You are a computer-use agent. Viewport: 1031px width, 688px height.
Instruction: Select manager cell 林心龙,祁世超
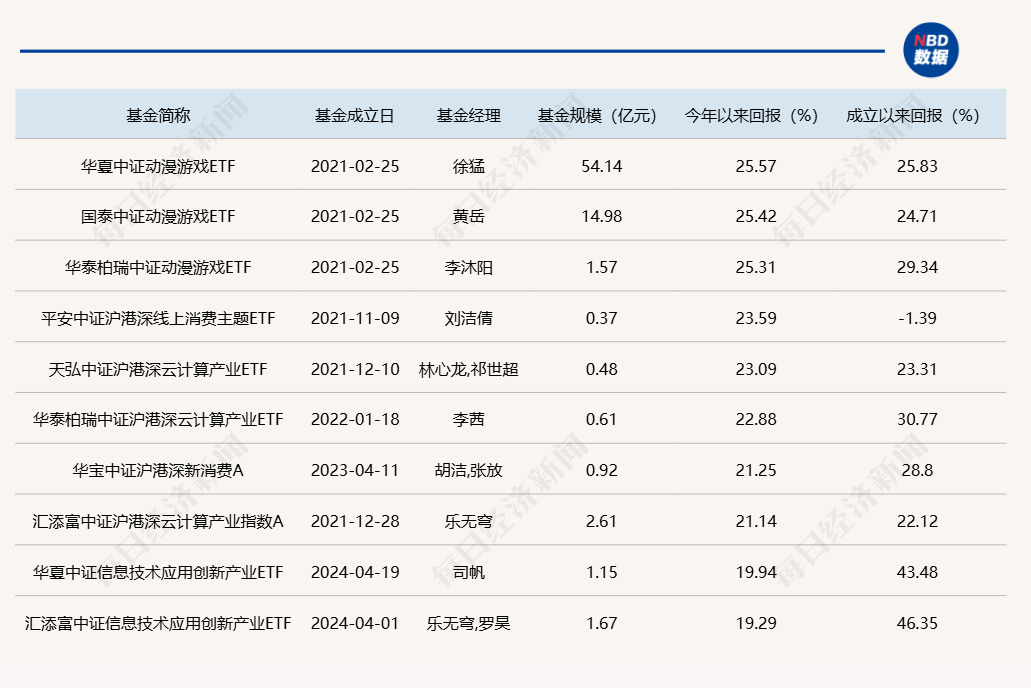pyautogui.click(x=469, y=370)
